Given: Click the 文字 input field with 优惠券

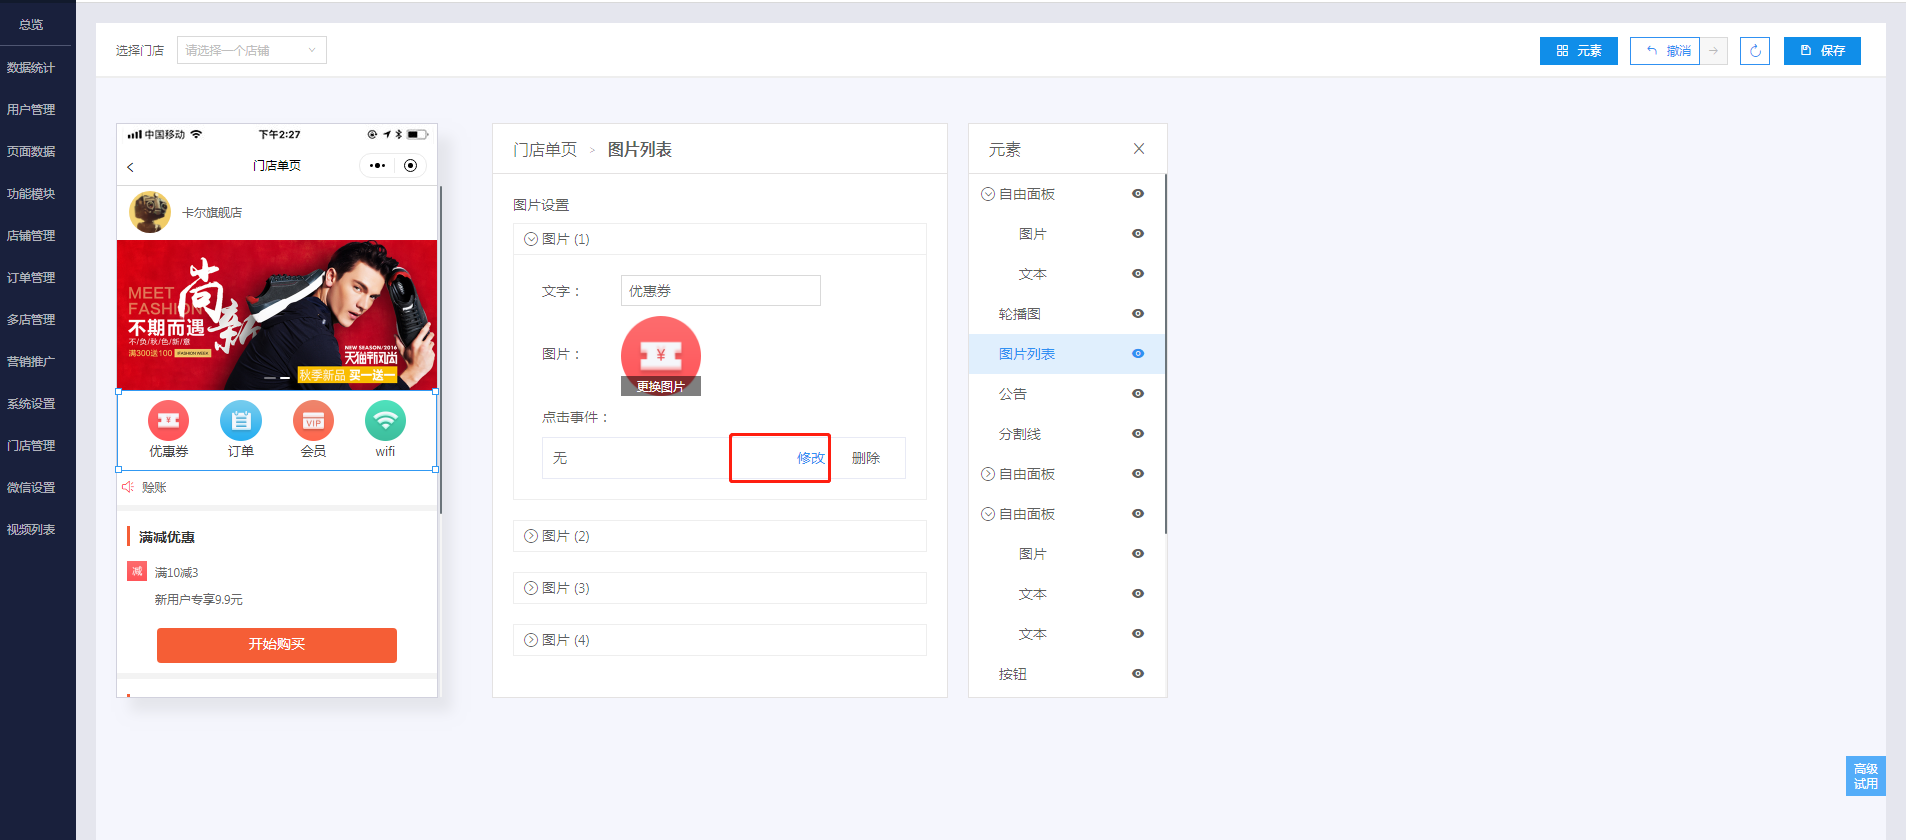Looking at the screenshot, I should coord(720,291).
